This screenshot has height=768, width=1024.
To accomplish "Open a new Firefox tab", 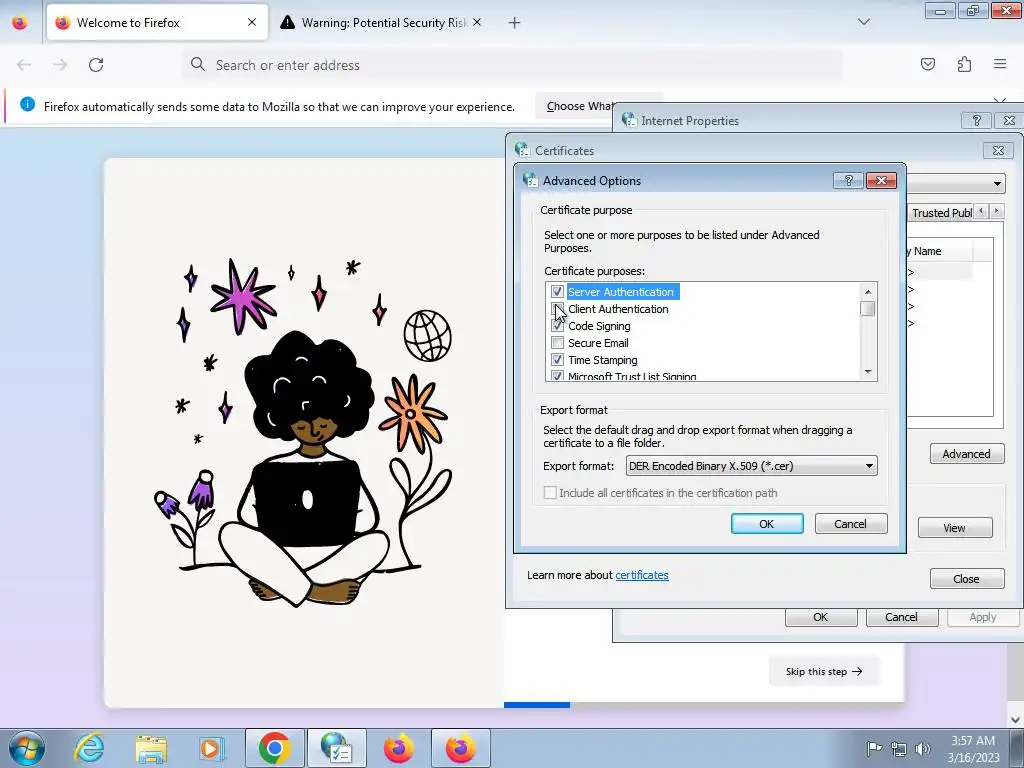I will coord(515,23).
